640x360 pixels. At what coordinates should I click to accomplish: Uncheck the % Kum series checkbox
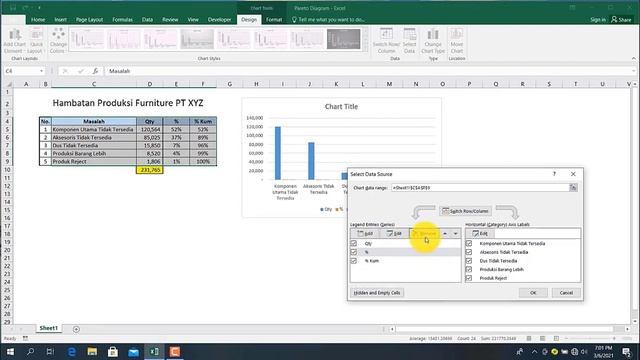354,260
